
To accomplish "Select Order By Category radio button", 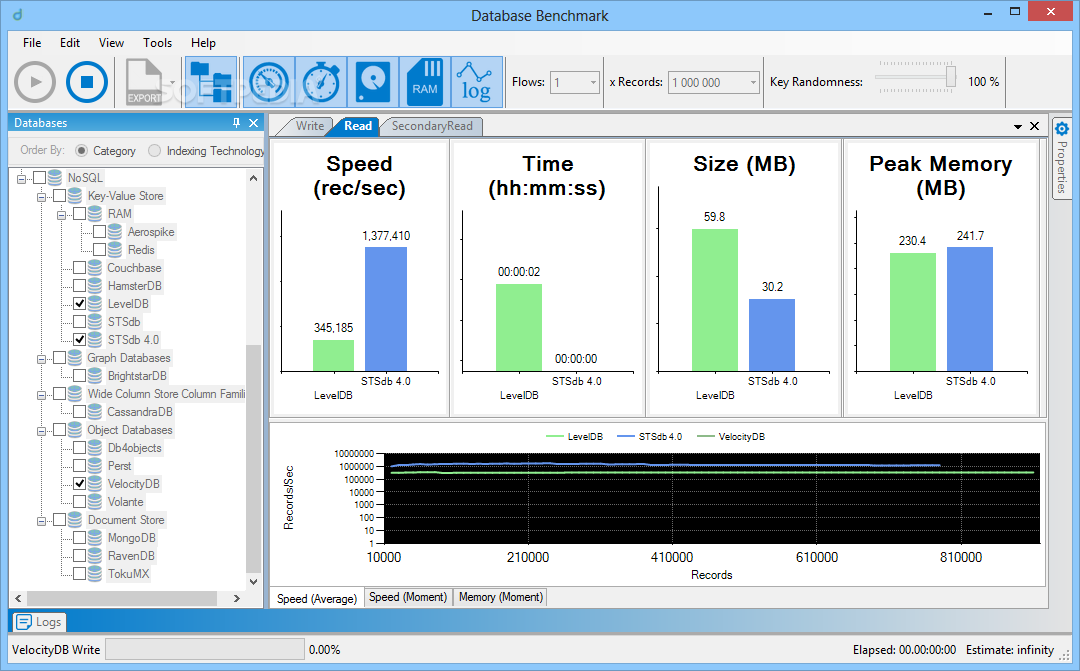I will click(81, 150).
